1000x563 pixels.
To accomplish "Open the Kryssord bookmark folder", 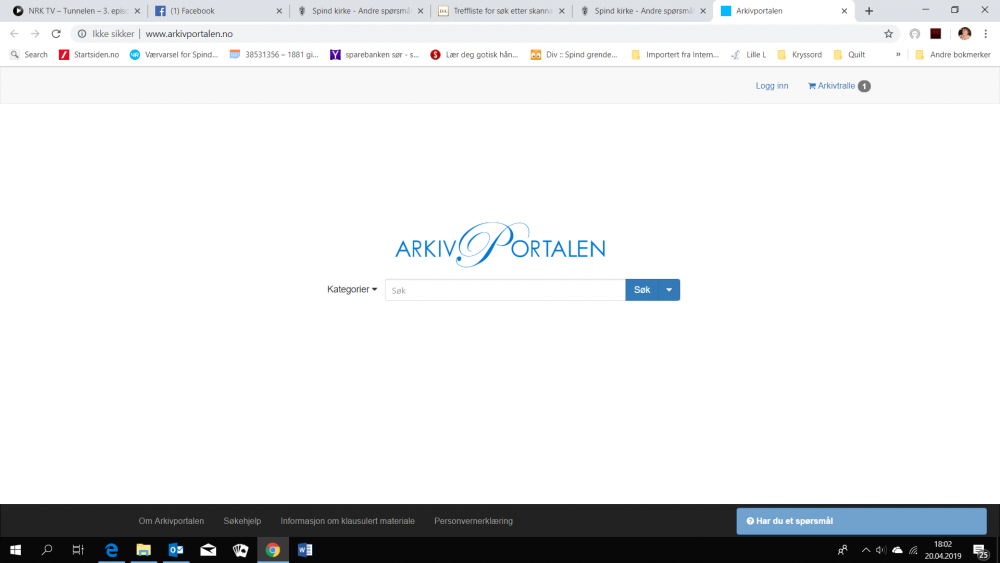I will 799,55.
